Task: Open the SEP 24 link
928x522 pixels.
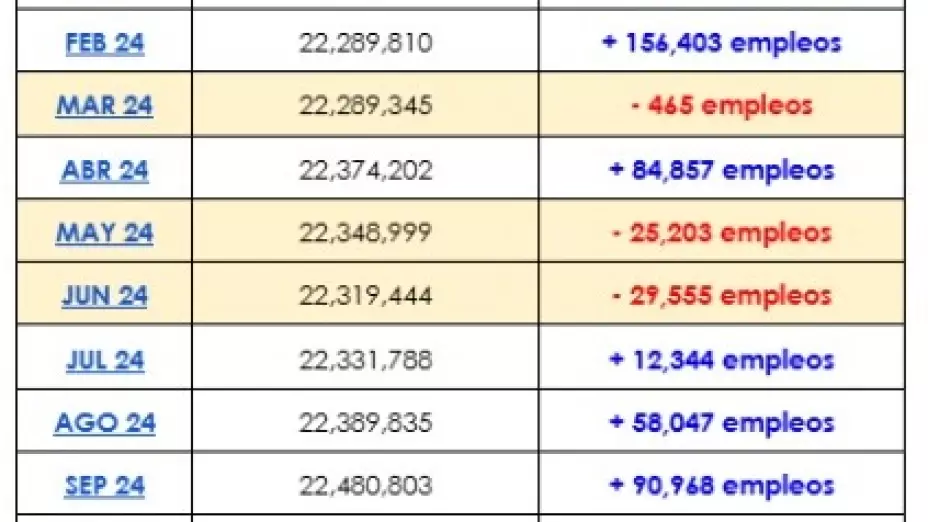Action: [104, 486]
